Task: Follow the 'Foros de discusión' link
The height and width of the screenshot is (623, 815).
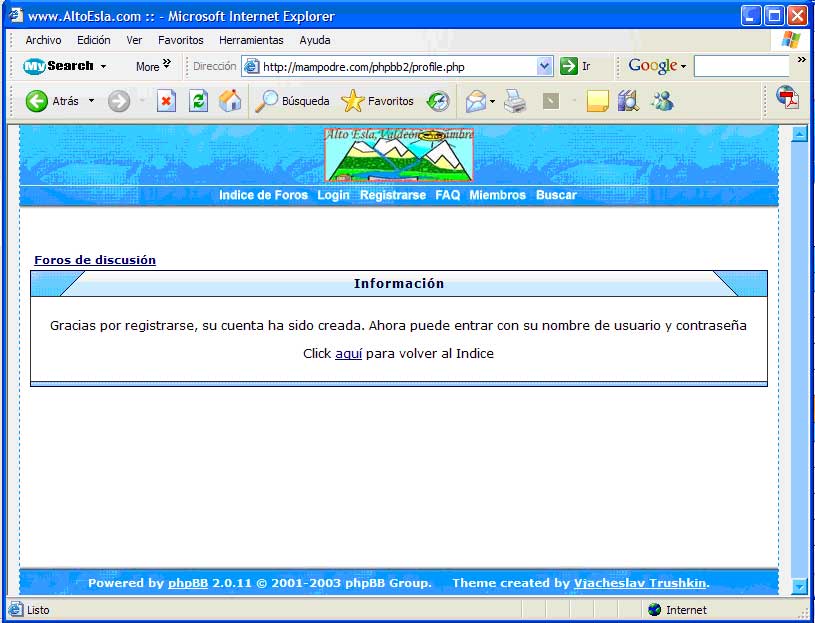Action: click(95, 260)
